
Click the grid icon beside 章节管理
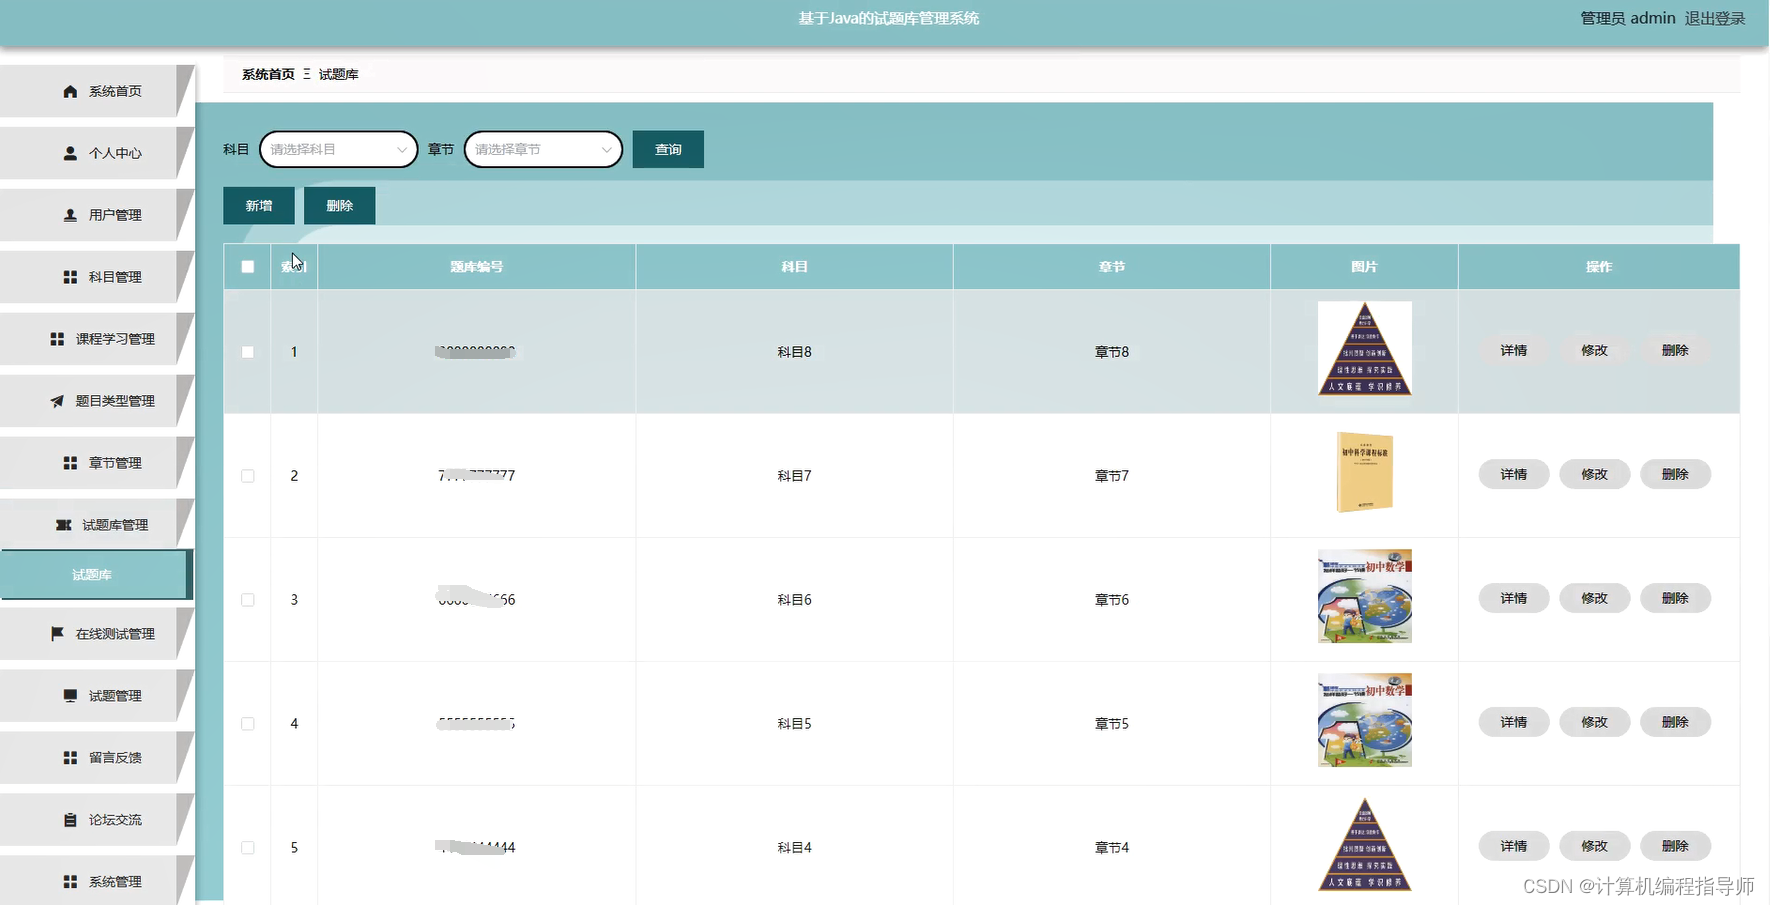click(x=70, y=463)
